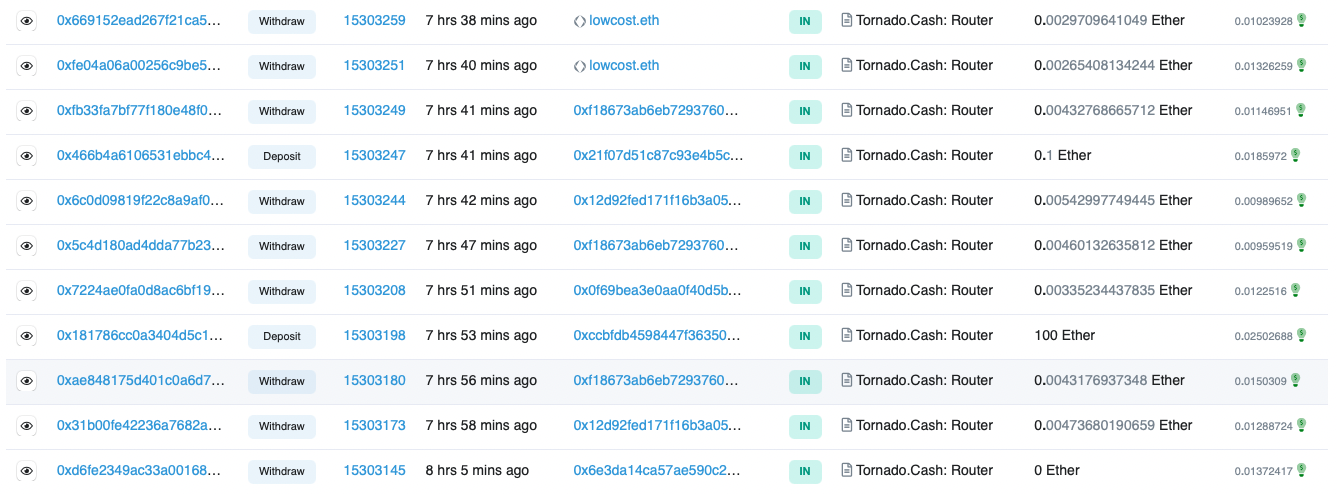The image size is (1337, 494).
Task: Open transaction hash 0xae848175d401c0a6d7
Action: click(139, 381)
